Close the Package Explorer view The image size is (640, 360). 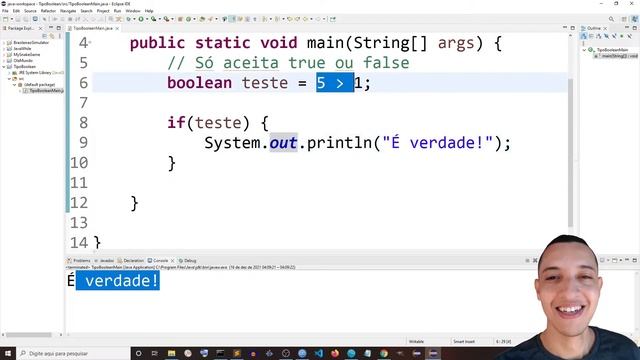click(x=40, y=28)
